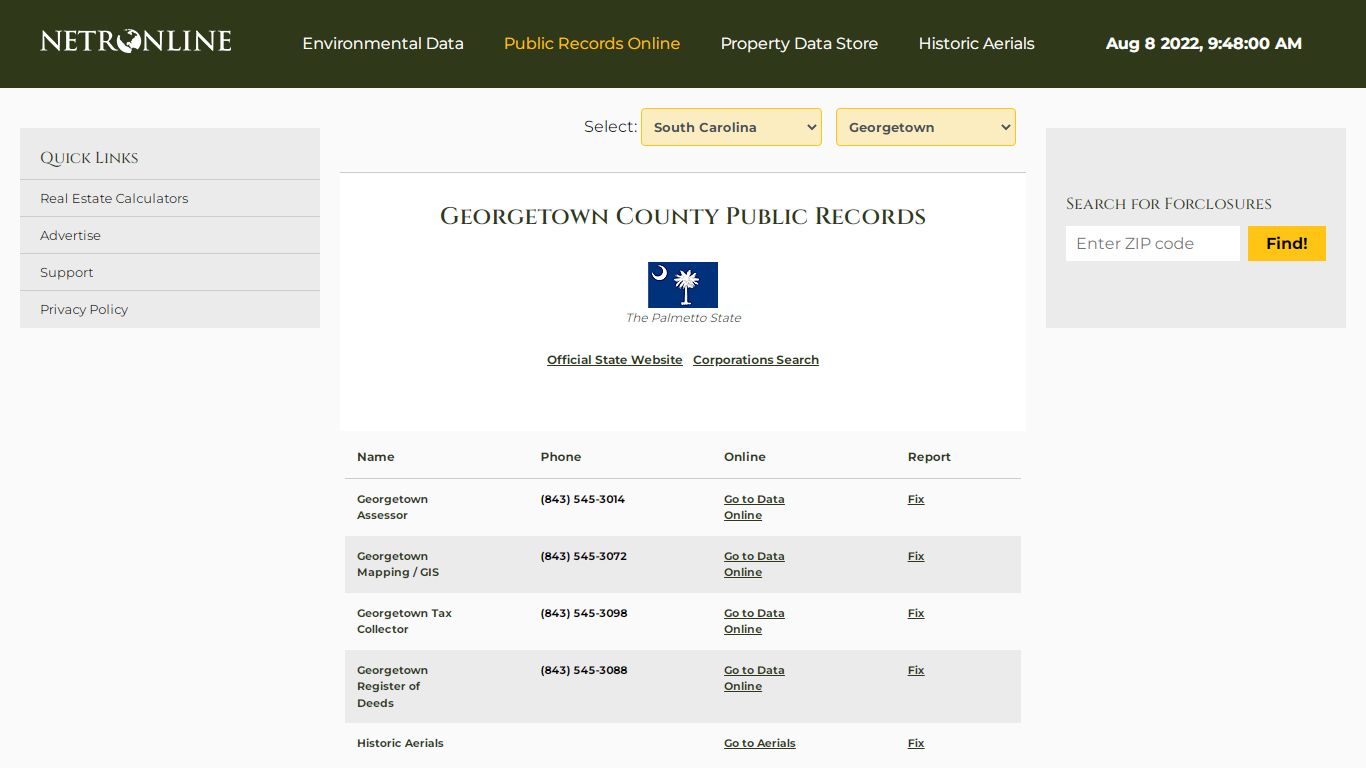Click phone number (843) 545-3098
This screenshot has height=768, width=1366.
point(584,613)
